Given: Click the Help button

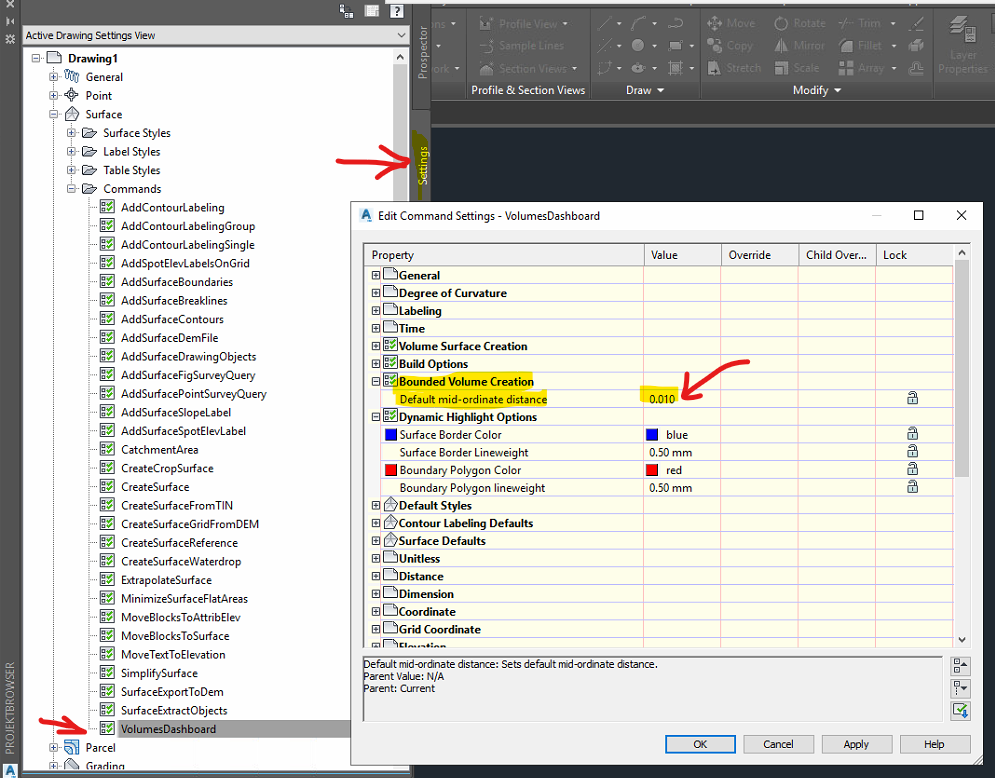Looking at the screenshot, I should (934, 744).
